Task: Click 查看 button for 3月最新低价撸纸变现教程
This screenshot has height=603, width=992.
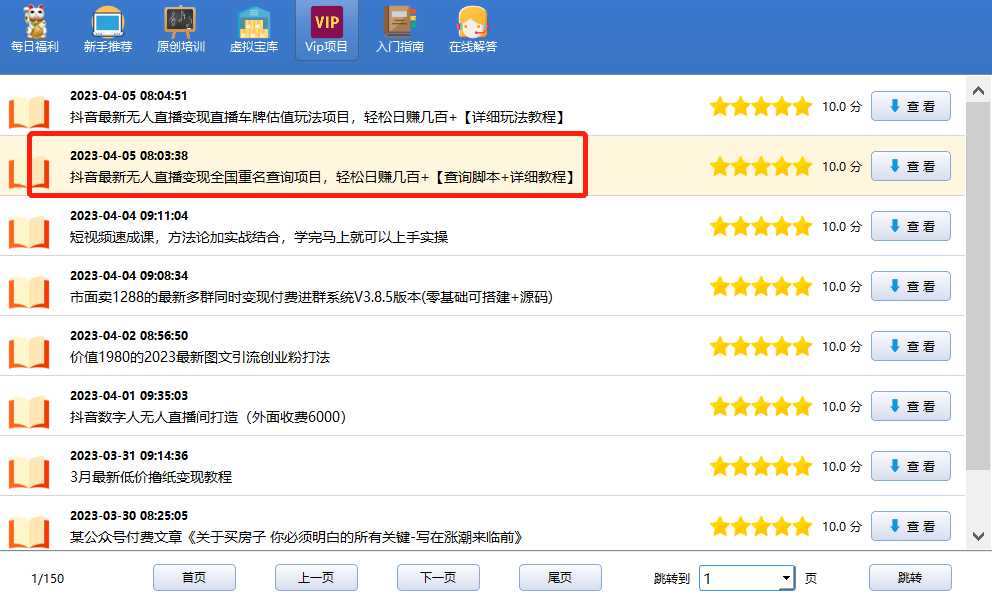Action: (x=910, y=466)
